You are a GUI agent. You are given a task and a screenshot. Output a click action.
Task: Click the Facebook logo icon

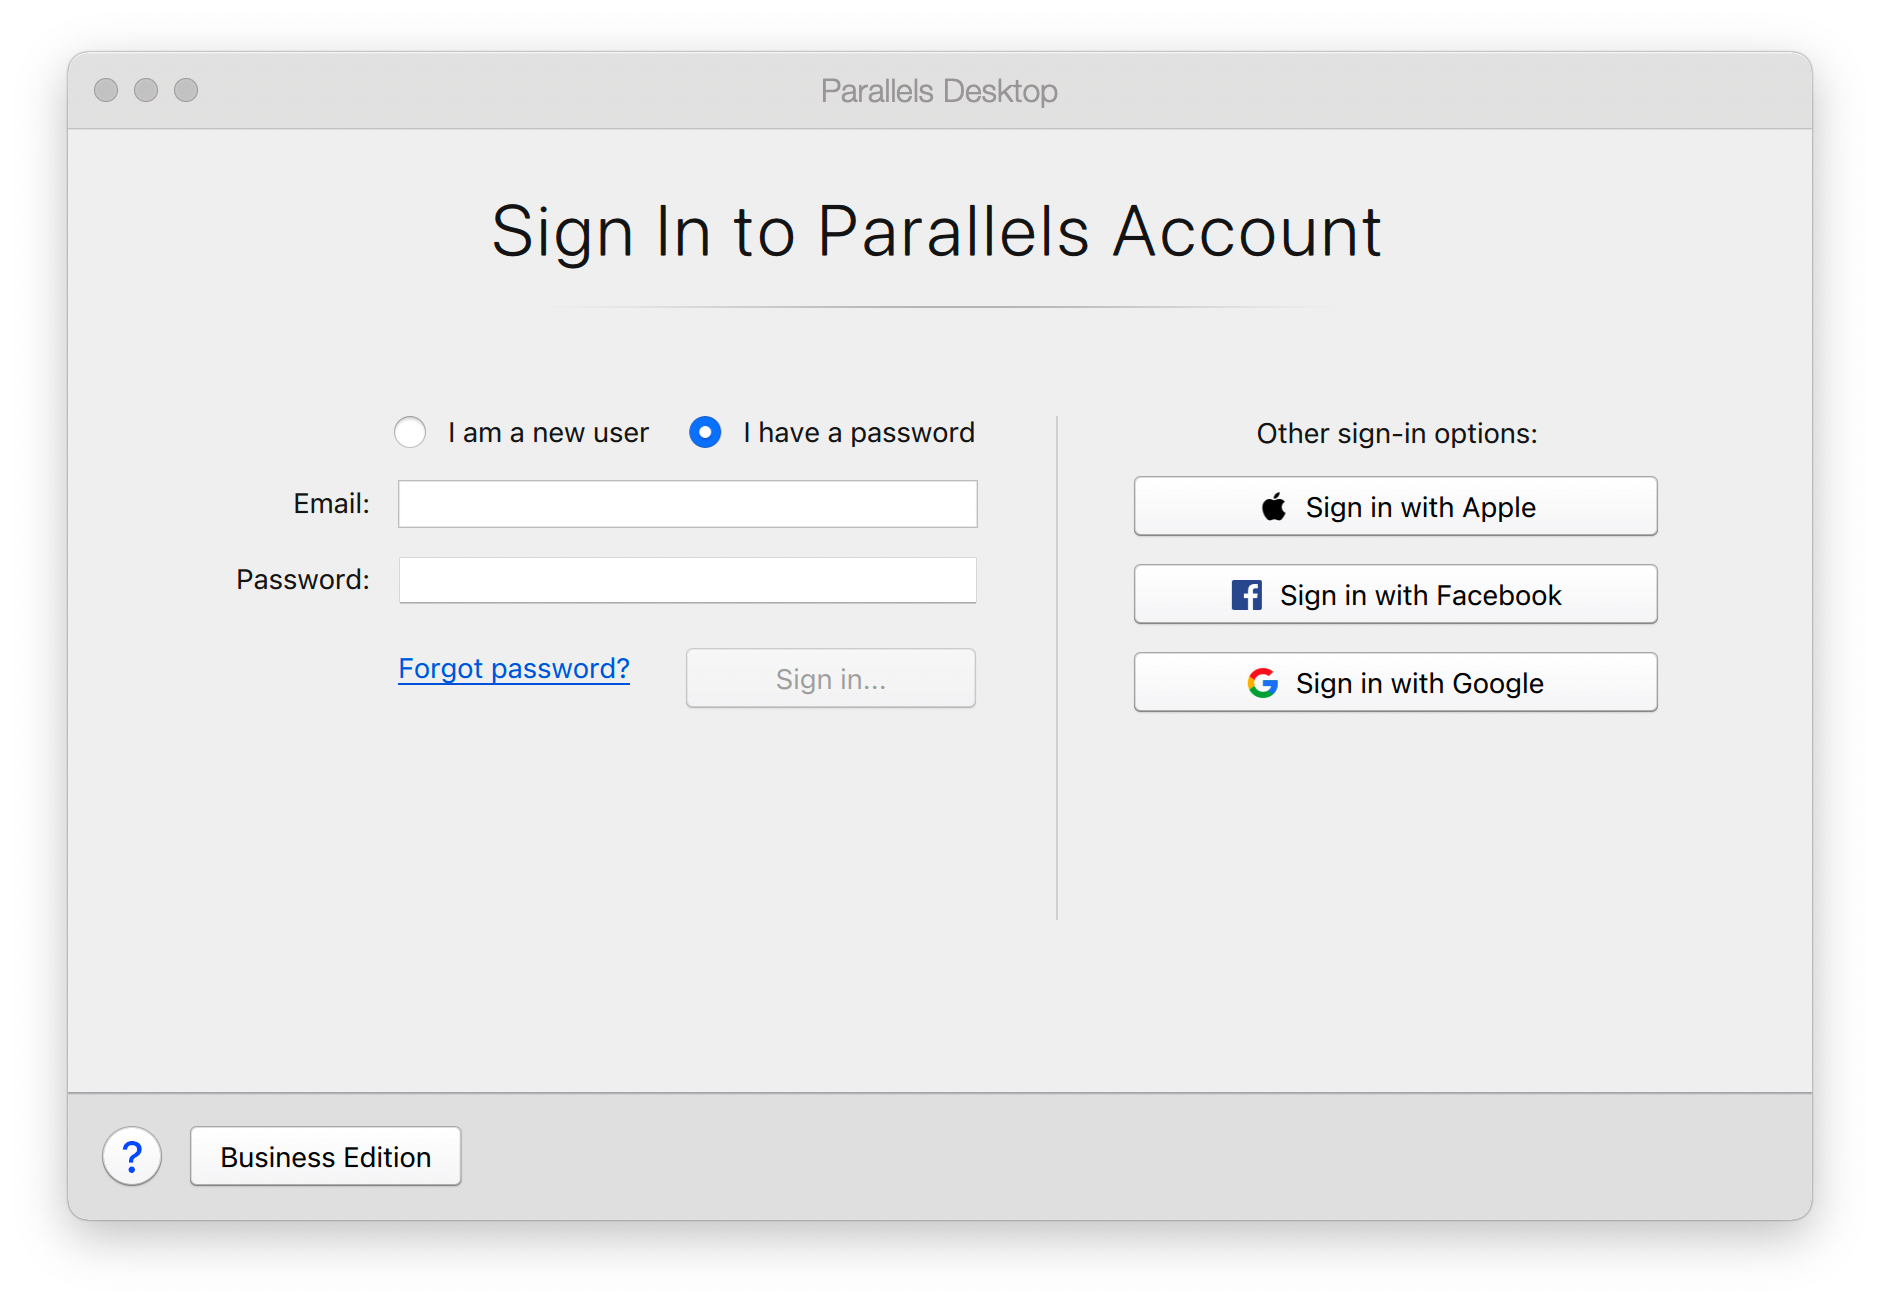pos(1246,595)
